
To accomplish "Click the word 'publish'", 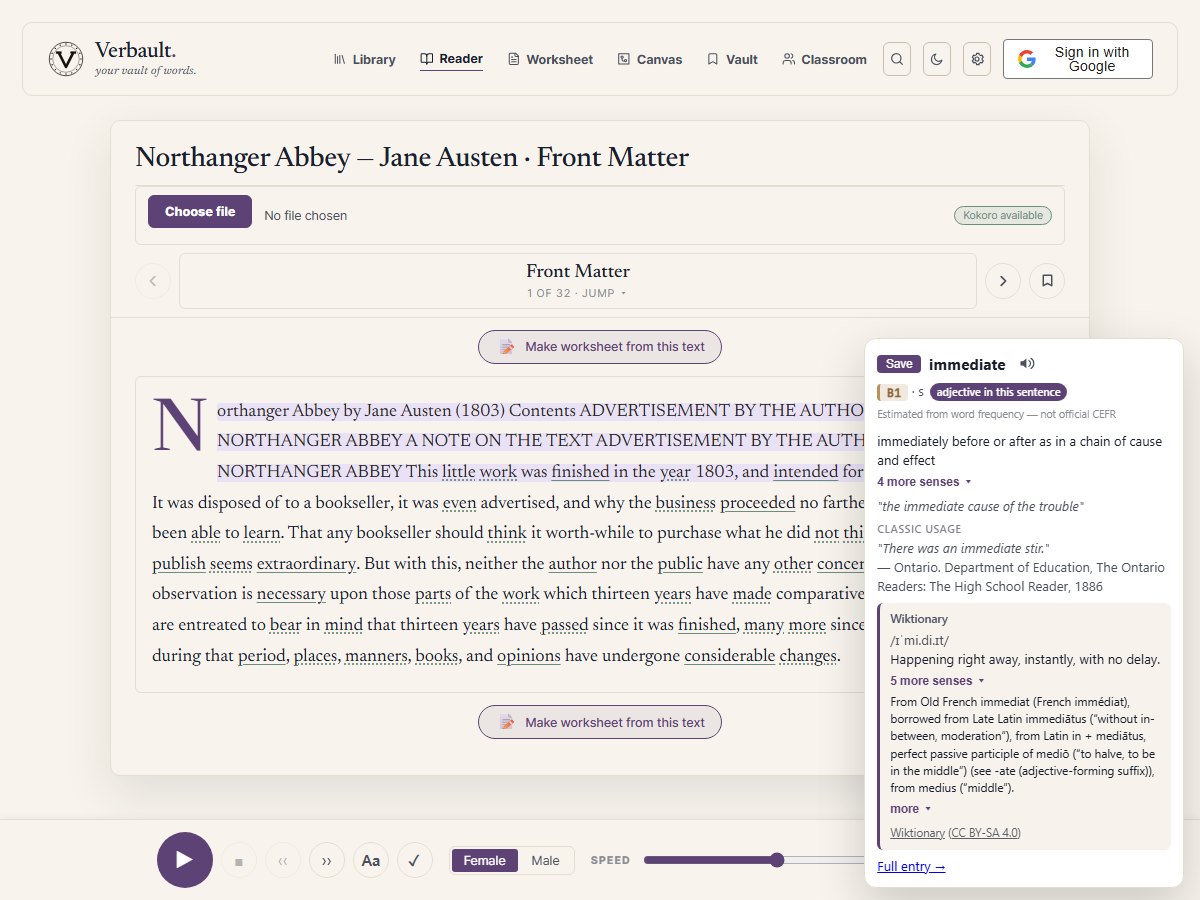I will (x=179, y=564).
